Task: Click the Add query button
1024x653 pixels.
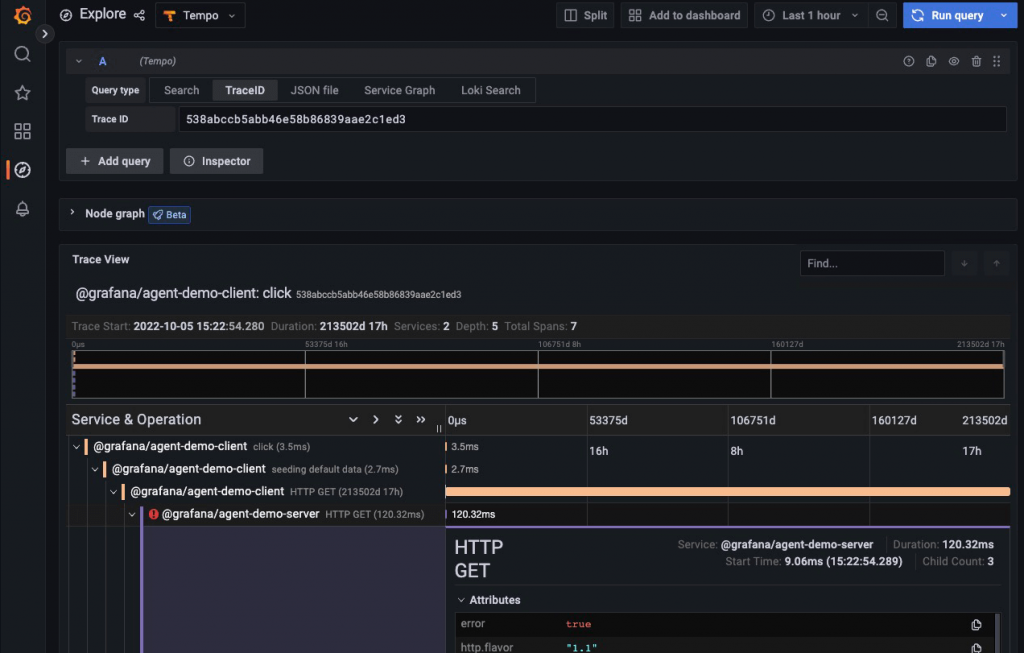Action: (114, 161)
